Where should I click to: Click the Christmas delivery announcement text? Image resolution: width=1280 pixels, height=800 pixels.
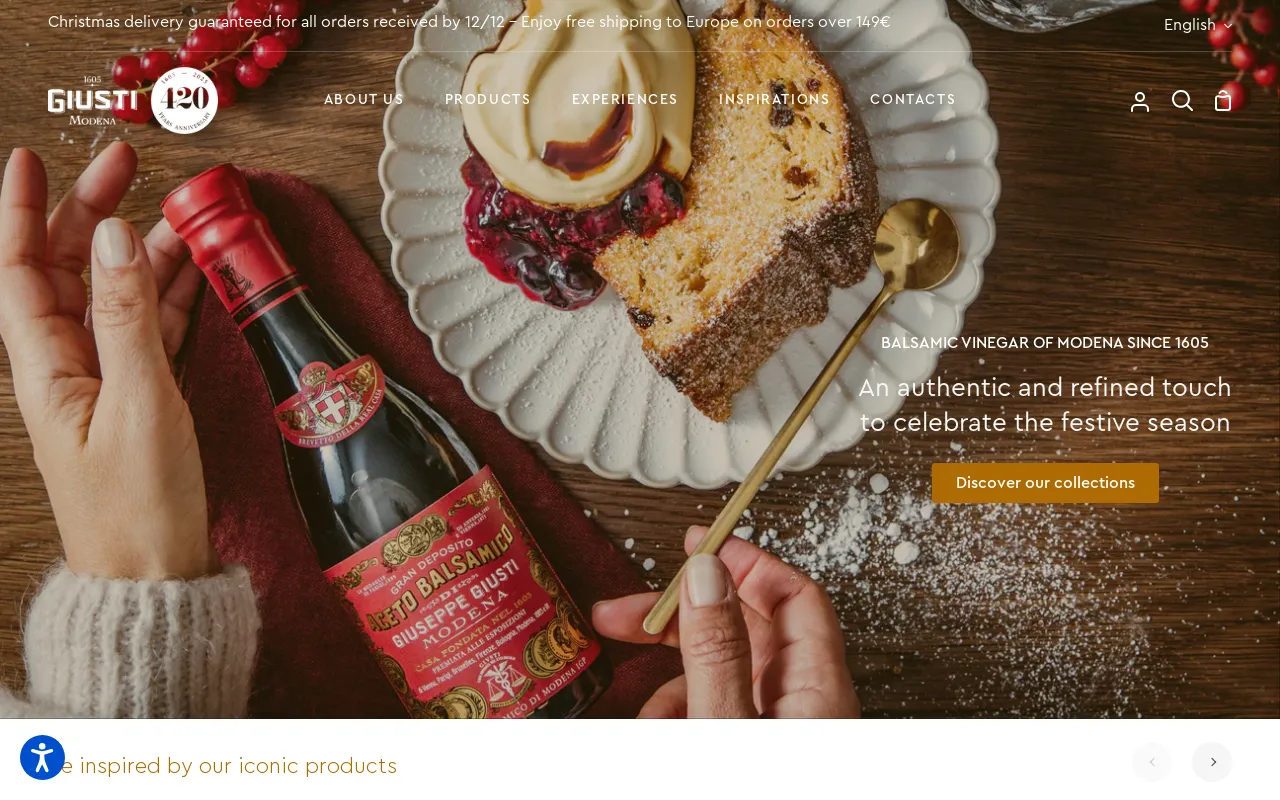469,22
